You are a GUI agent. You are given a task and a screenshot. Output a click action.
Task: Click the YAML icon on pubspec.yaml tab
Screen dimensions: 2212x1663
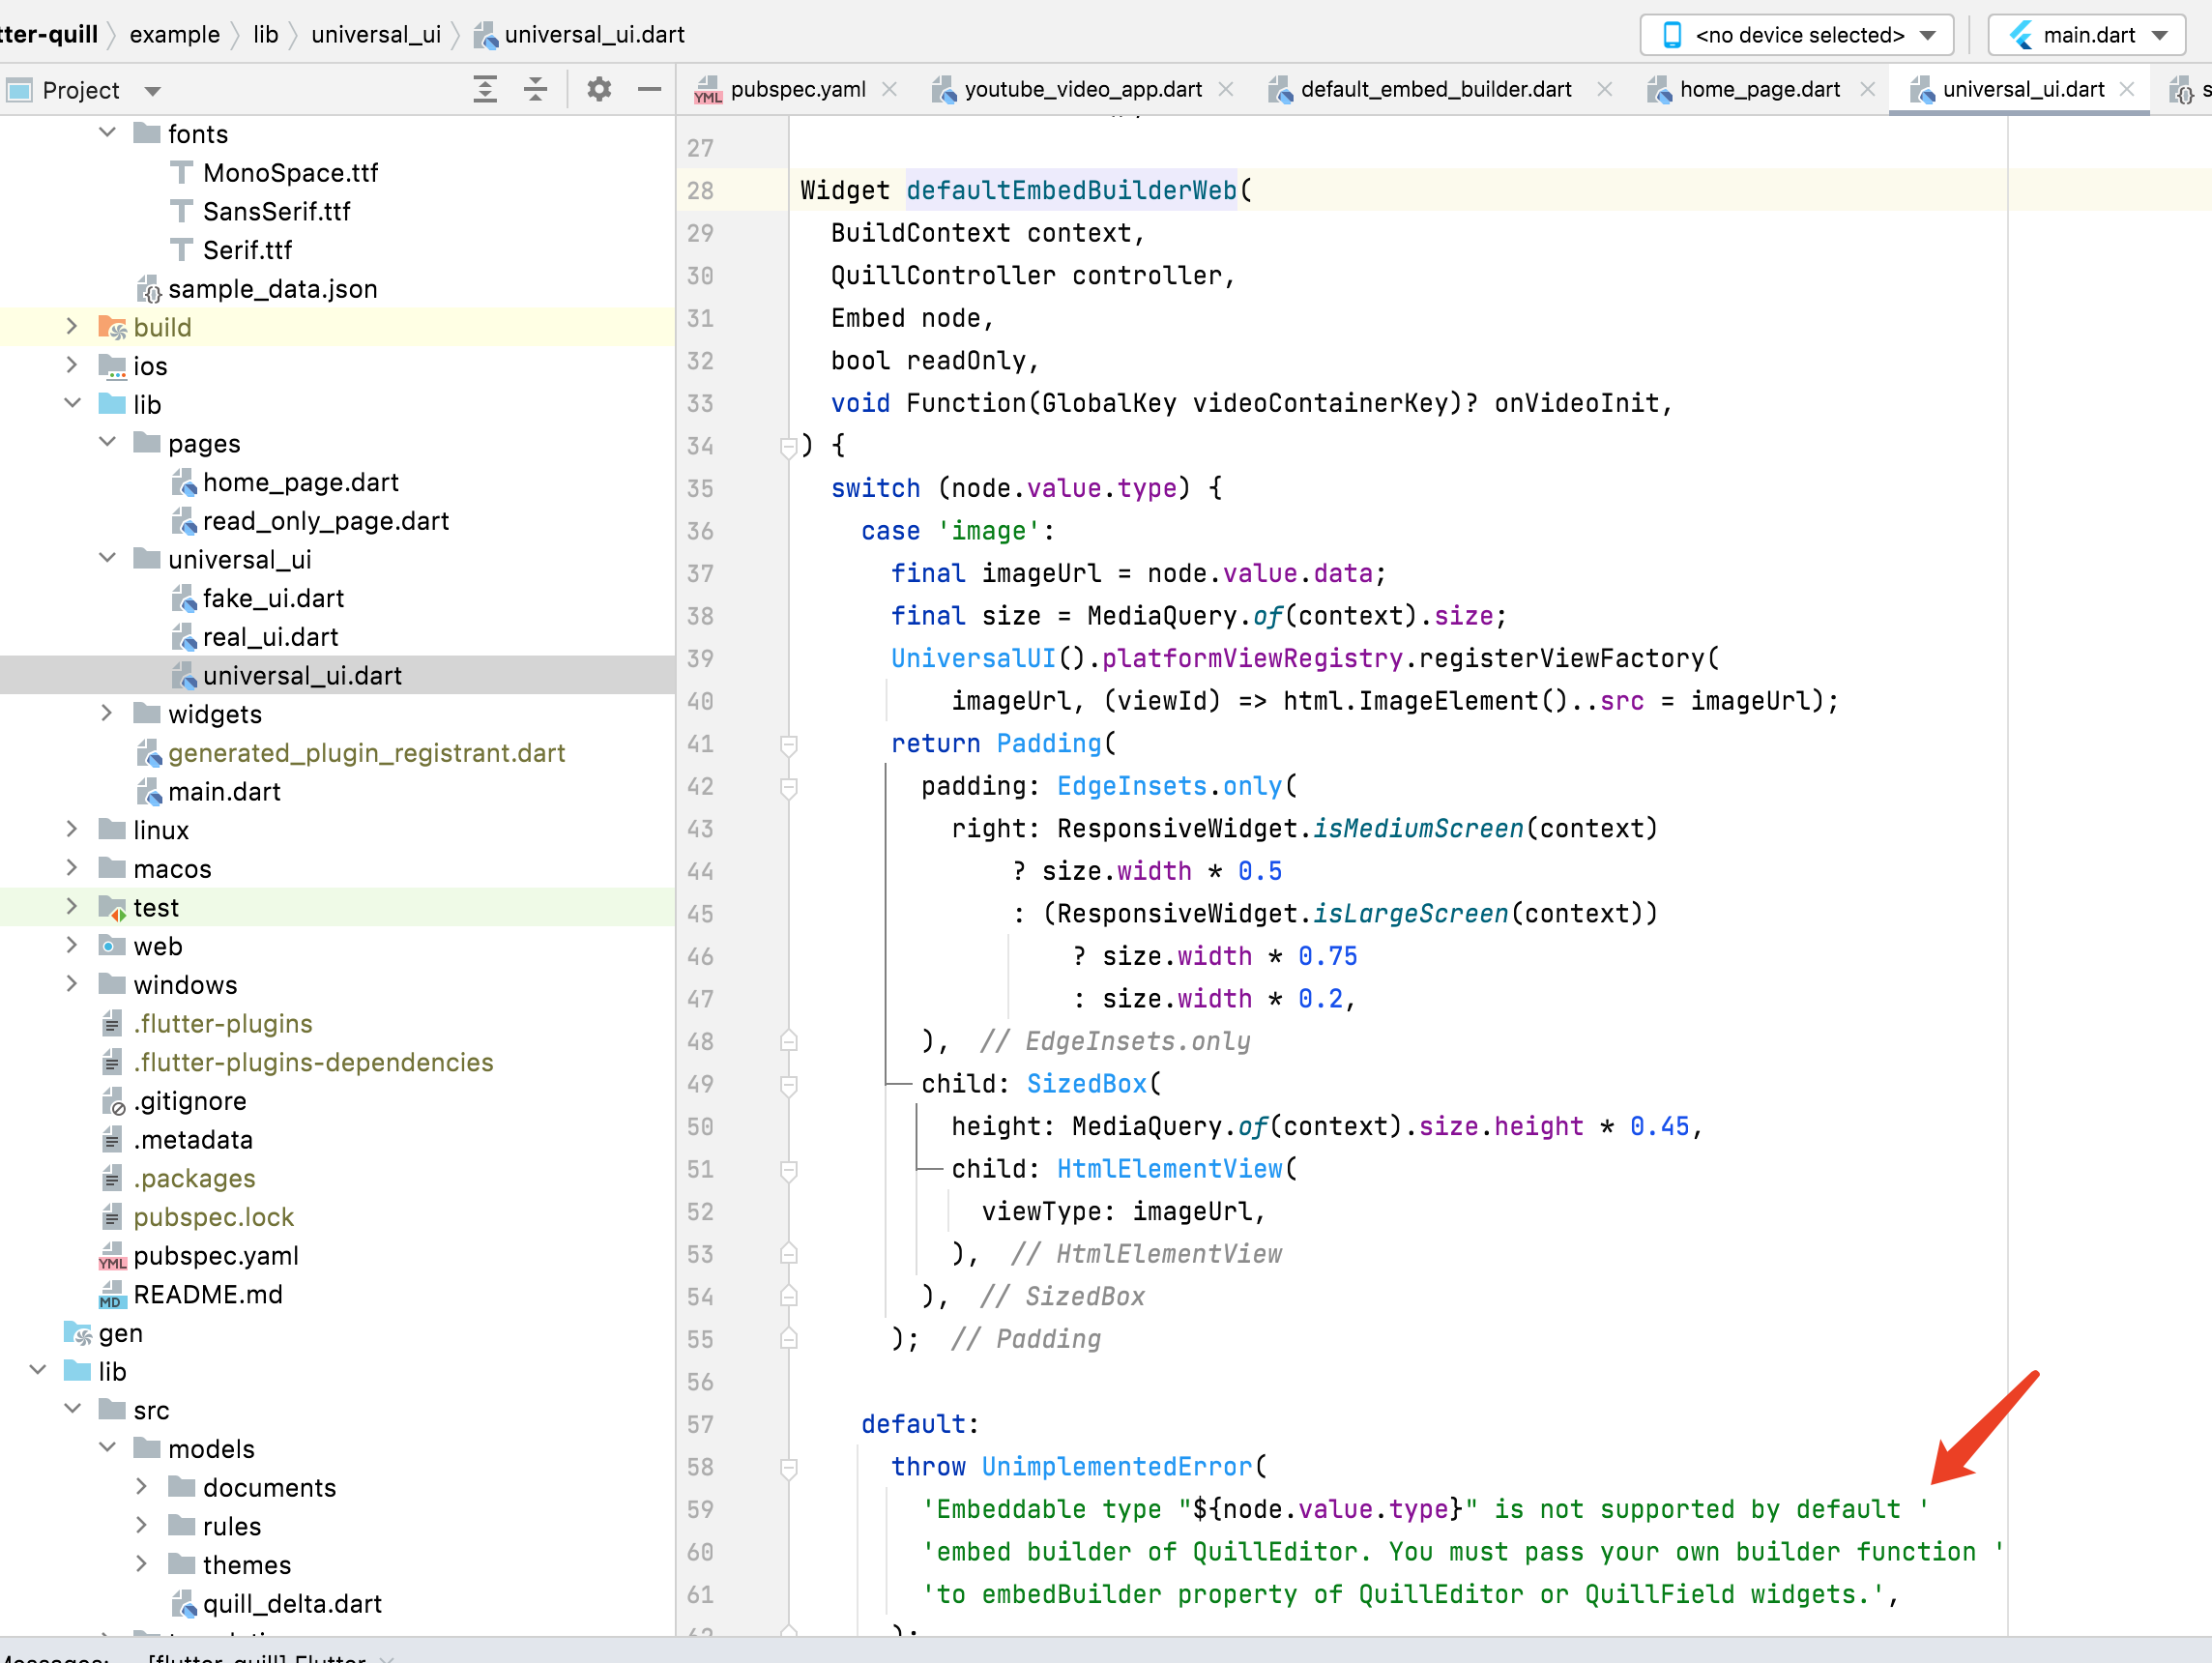coord(710,89)
